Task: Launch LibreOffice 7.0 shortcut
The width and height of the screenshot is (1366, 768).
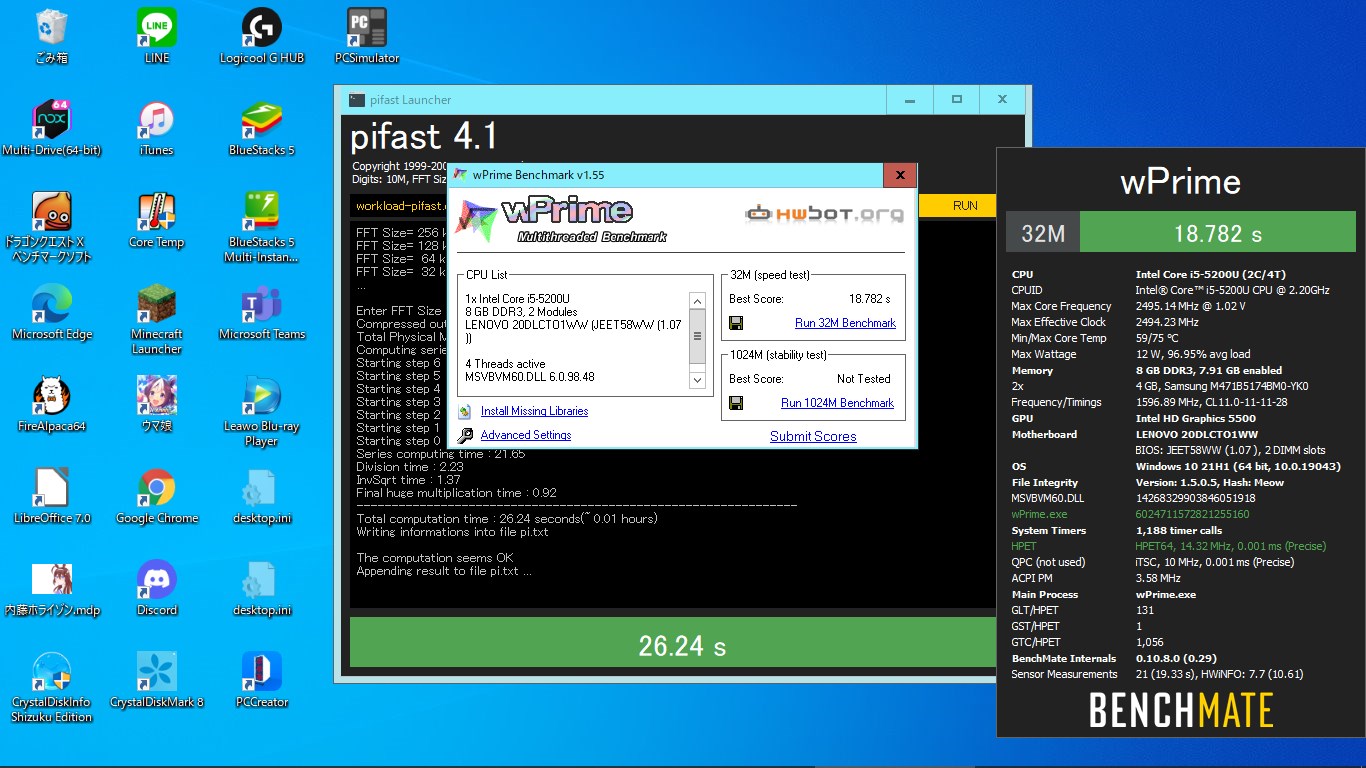Action: 51,496
